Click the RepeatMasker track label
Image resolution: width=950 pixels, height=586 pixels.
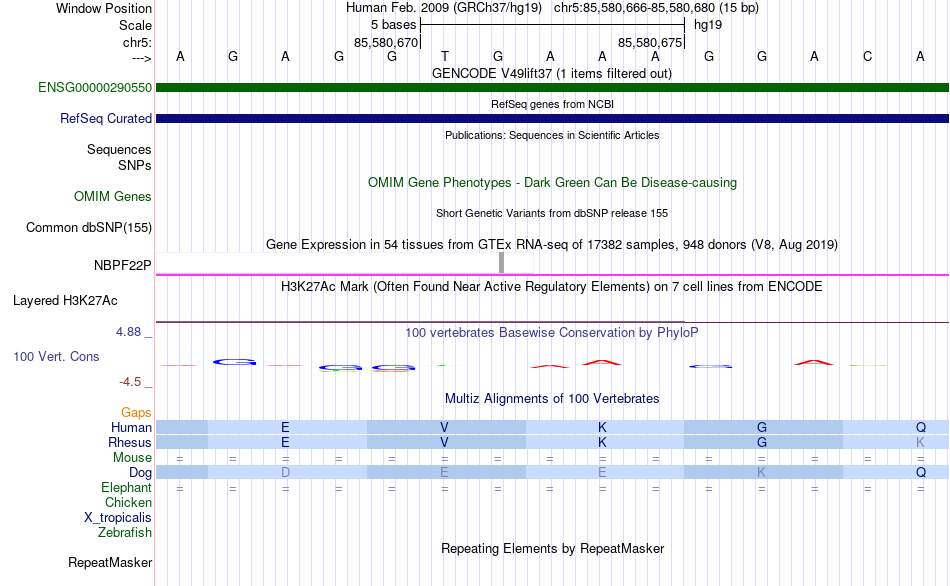coord(110,562)
